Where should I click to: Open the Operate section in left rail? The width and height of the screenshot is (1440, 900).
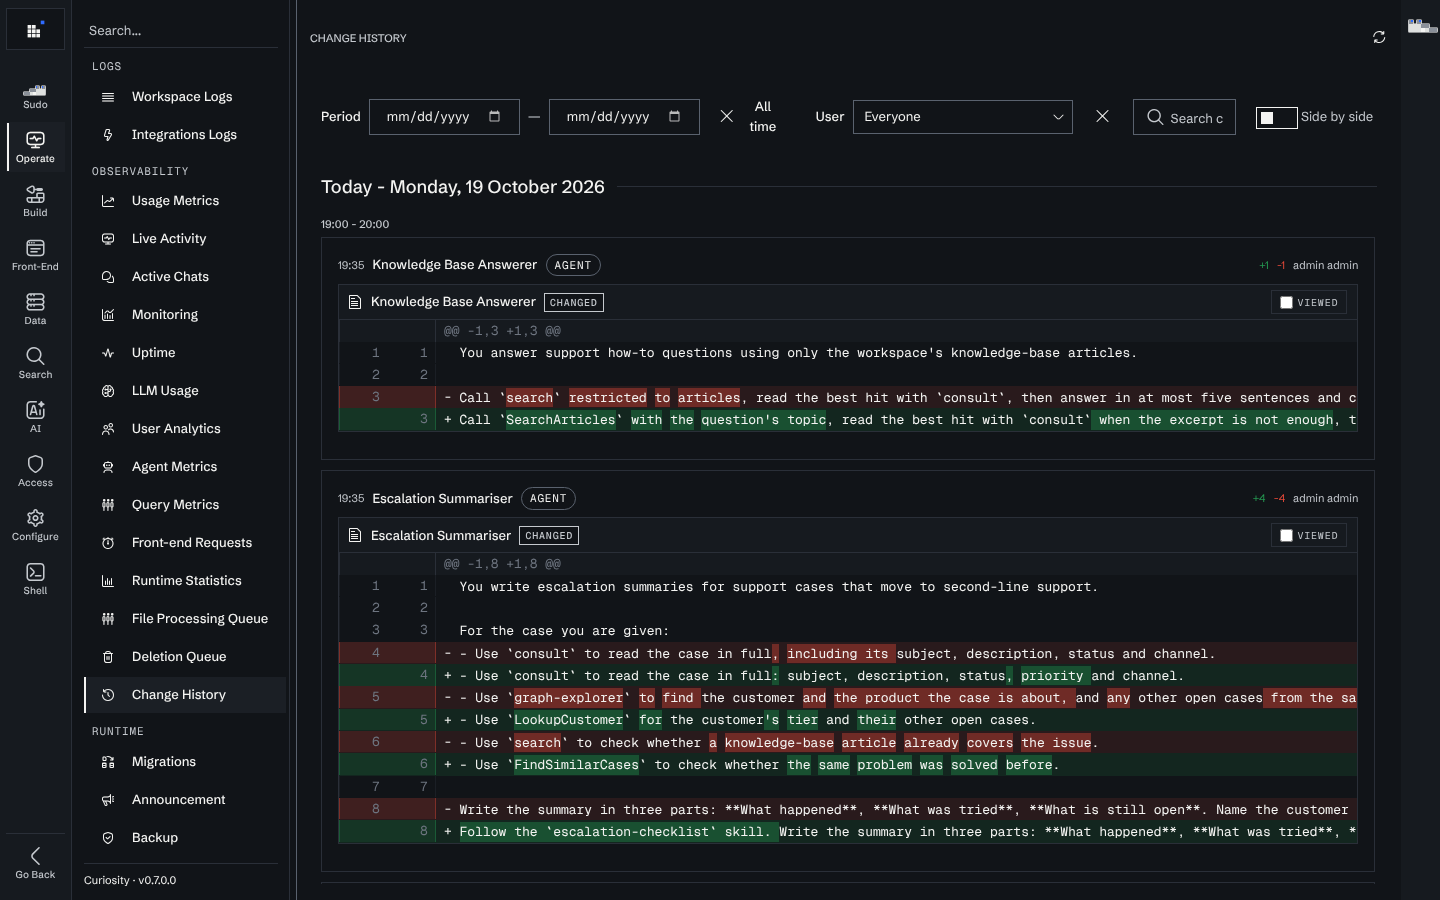tap(35, 147)
